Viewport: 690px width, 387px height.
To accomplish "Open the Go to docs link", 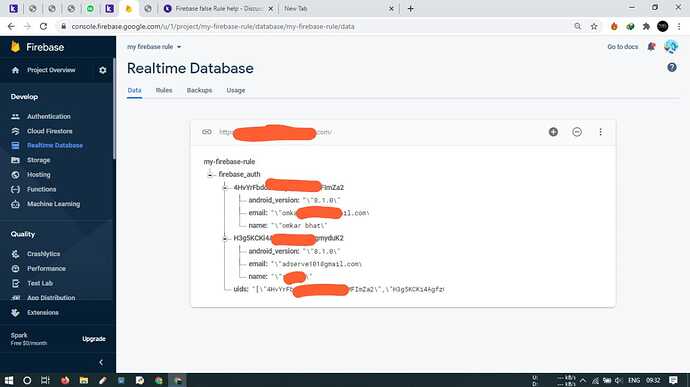I will [622, 47].
